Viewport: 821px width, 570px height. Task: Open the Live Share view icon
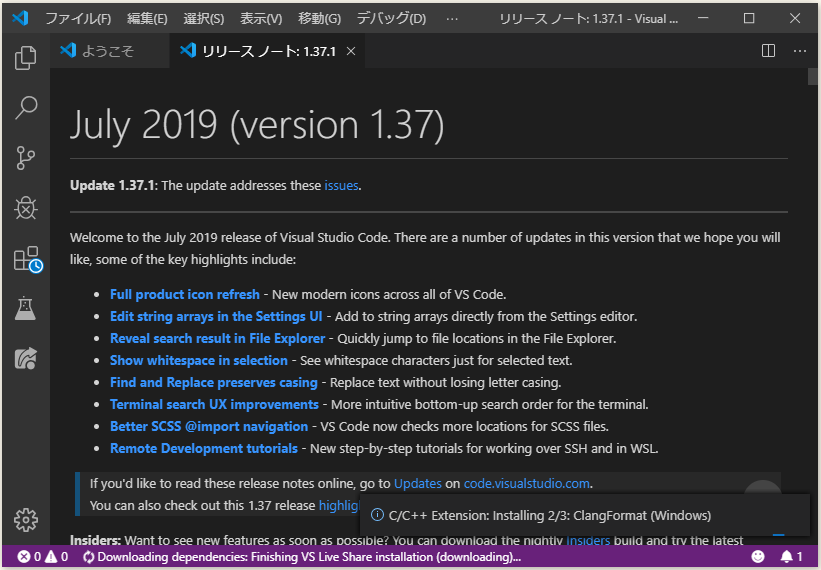point(26,359)
